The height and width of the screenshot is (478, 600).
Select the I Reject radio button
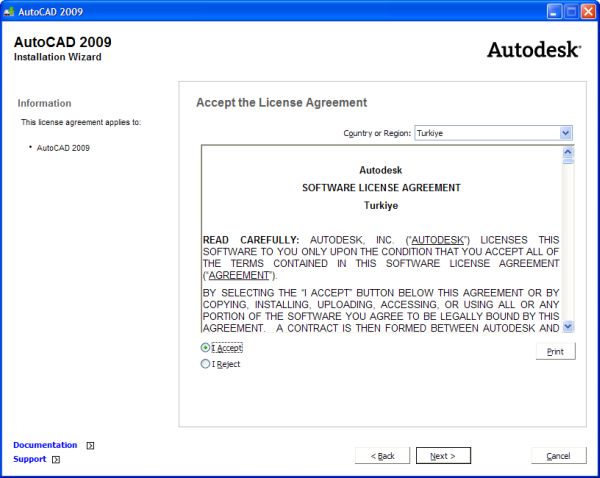tap(205, 364)
